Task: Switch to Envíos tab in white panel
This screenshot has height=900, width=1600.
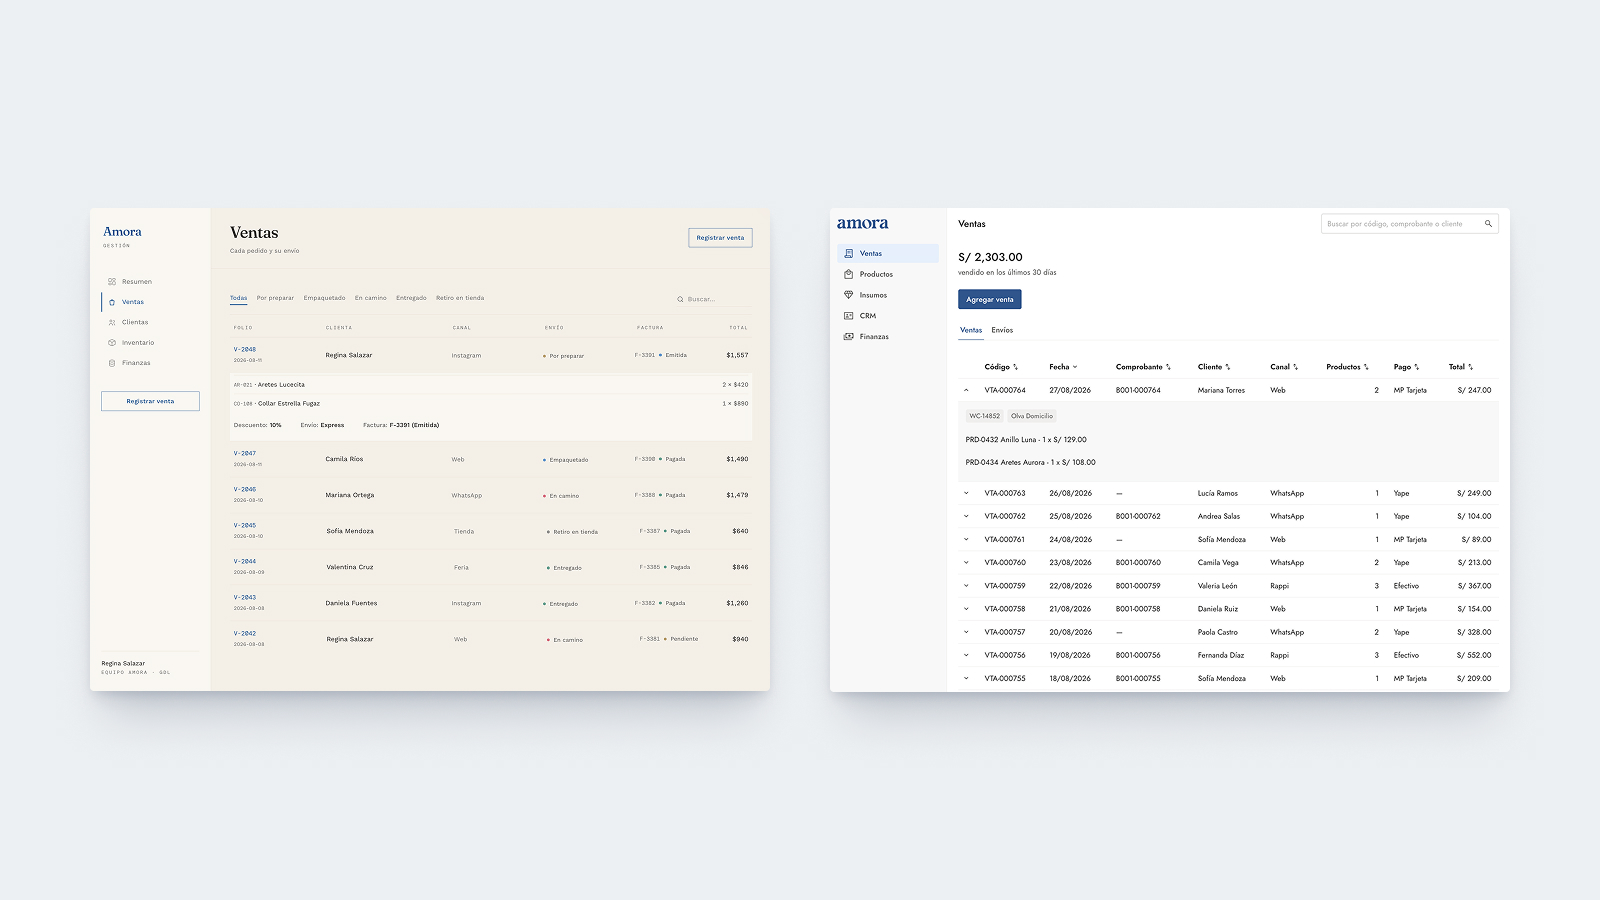Action: 1002,330
